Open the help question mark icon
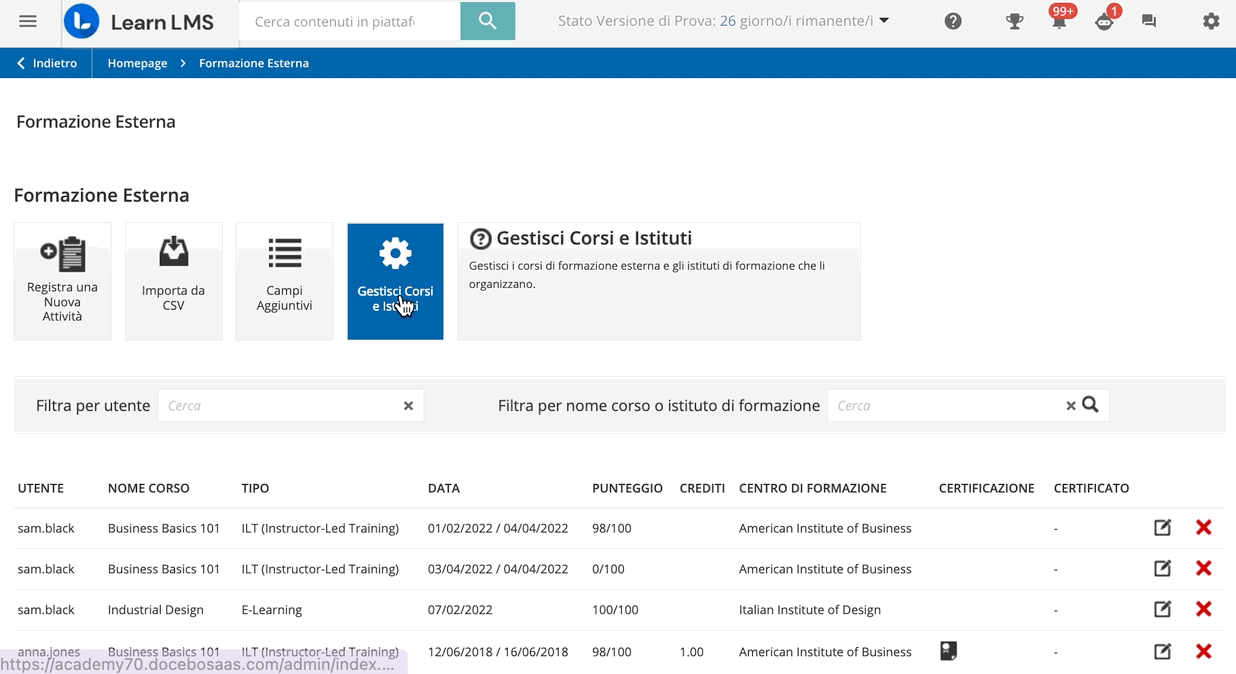 (x=953, y=21)
